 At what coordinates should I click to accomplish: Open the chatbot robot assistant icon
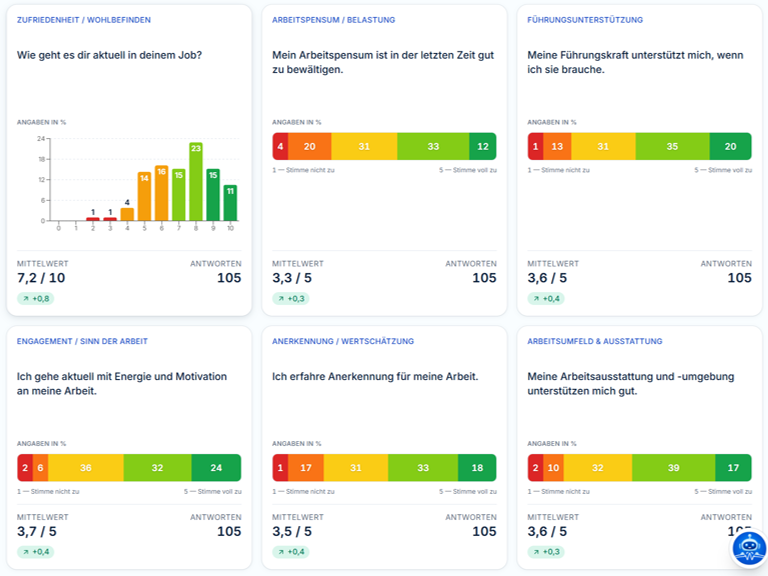tap(749, 547)
